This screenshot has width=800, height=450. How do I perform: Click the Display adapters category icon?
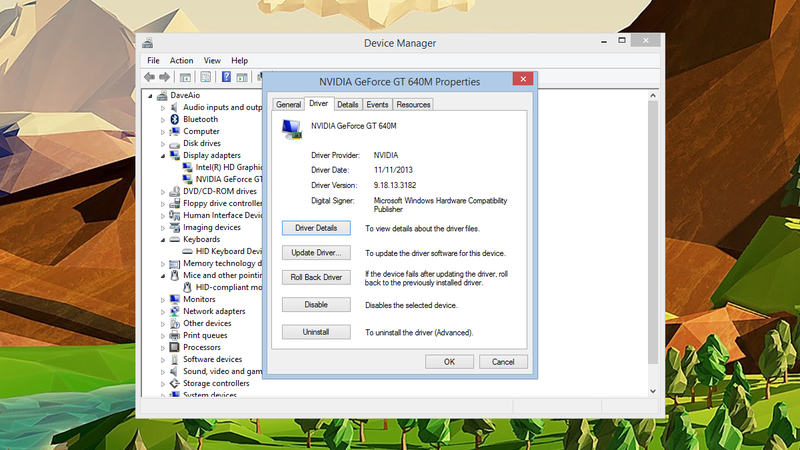[174, 155]
